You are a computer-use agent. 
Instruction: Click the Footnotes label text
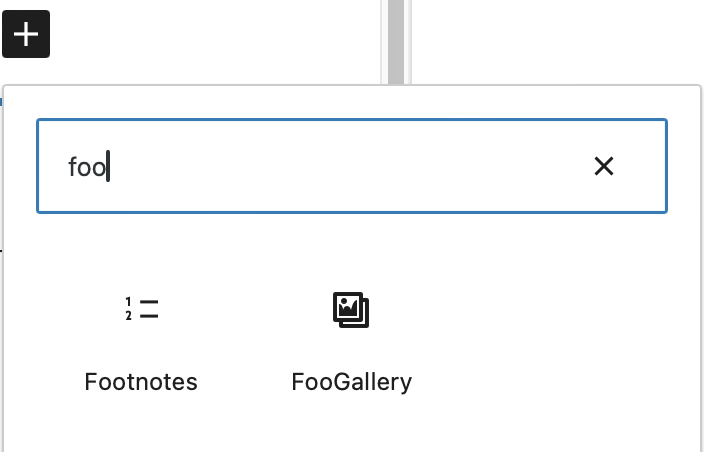click(x=141, y=381)
